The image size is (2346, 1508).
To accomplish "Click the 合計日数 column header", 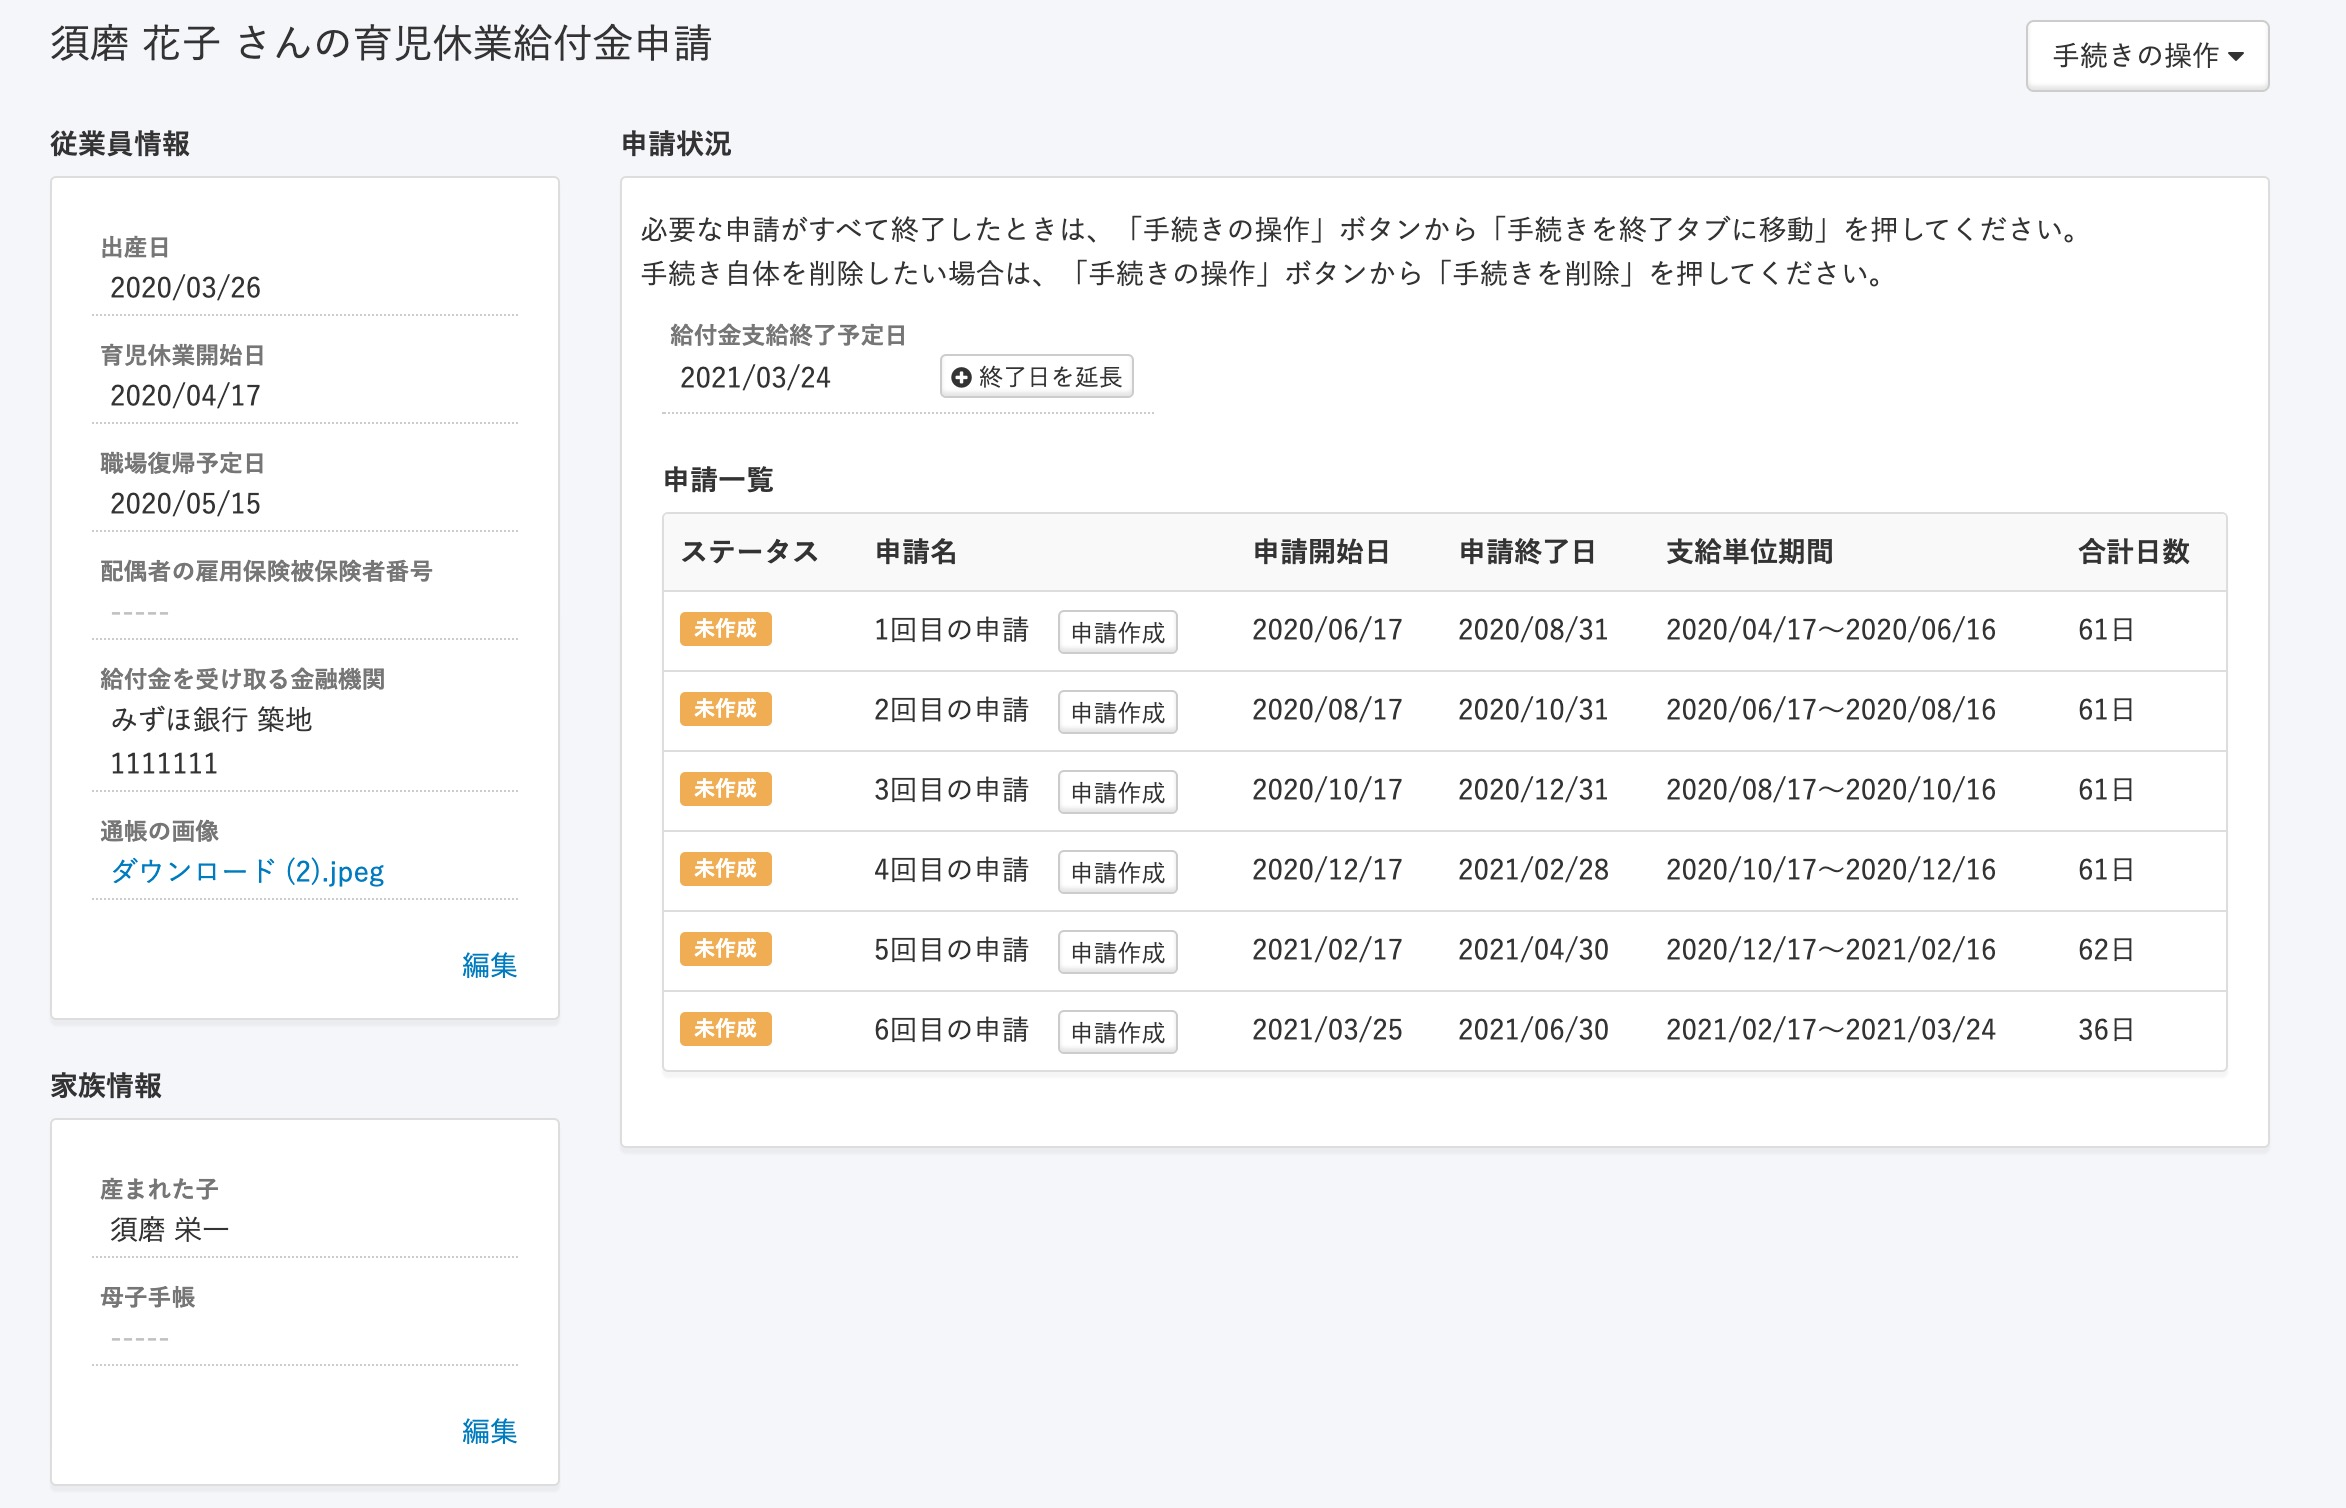I will point(2133,552).
